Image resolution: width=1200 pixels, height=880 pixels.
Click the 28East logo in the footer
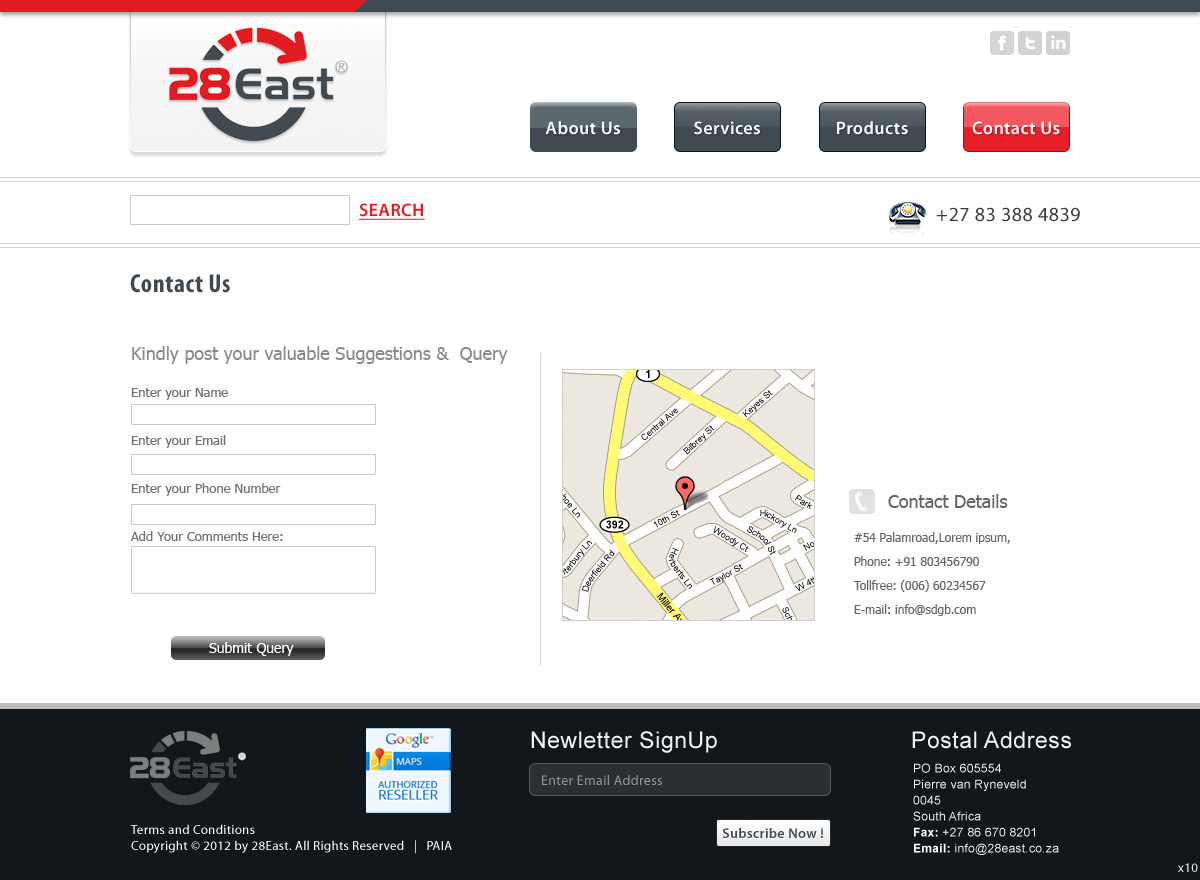[x=187, y=766]
